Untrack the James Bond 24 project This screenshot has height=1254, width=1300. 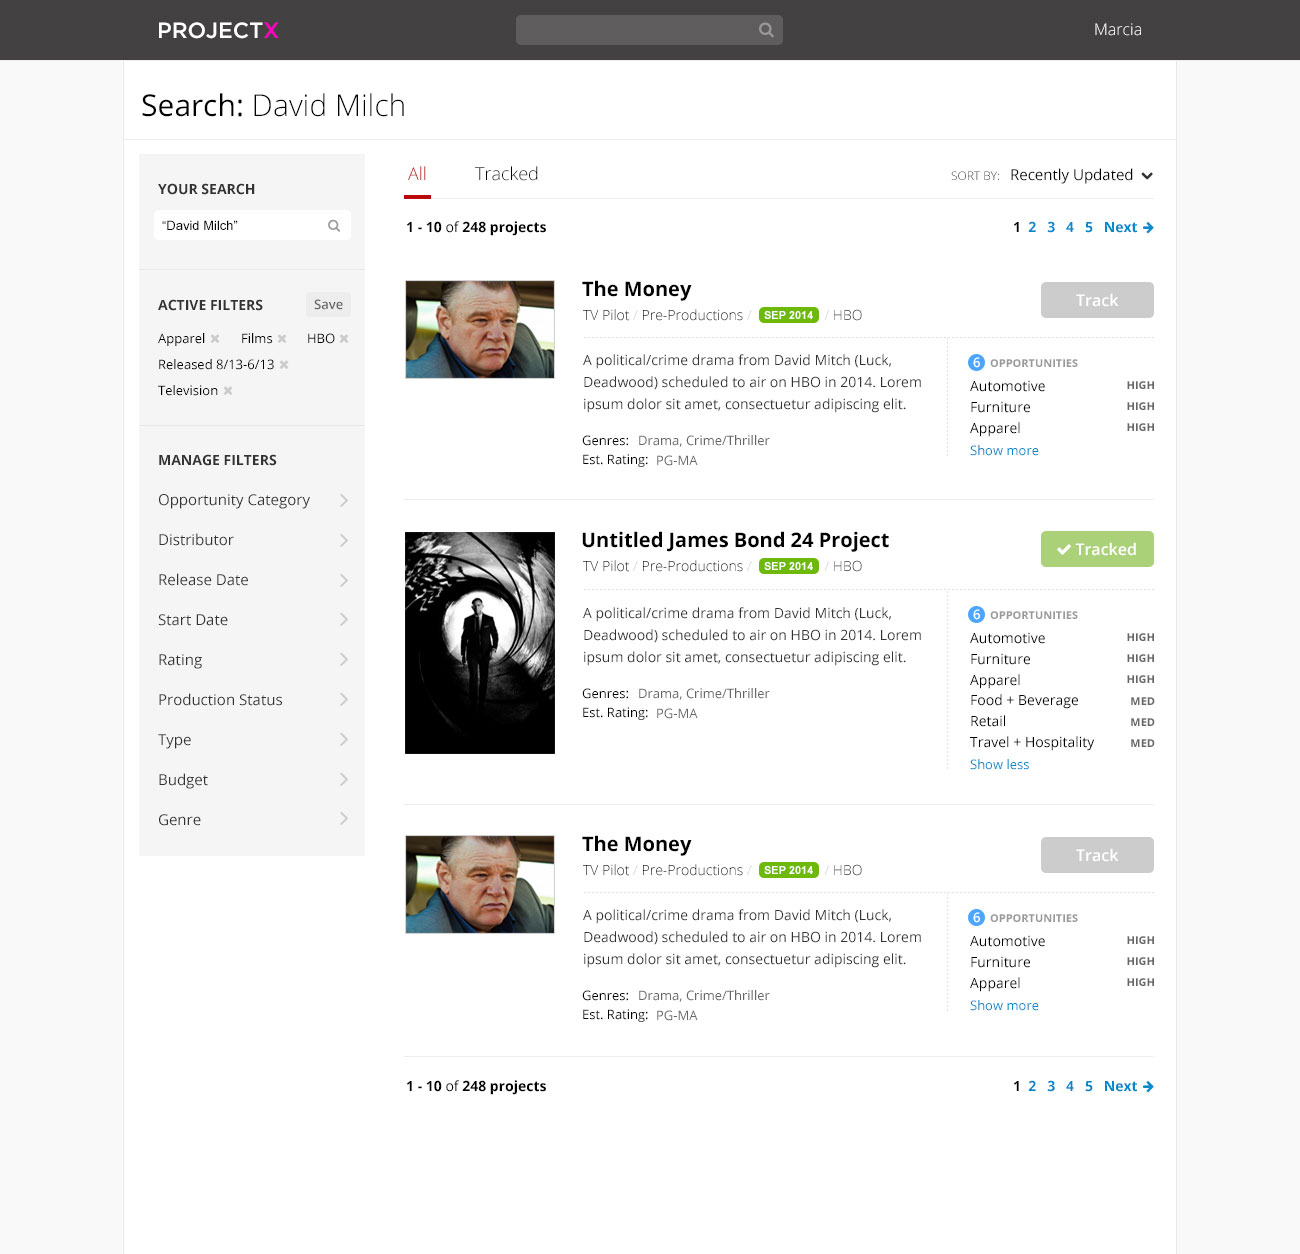[1097, 549]
